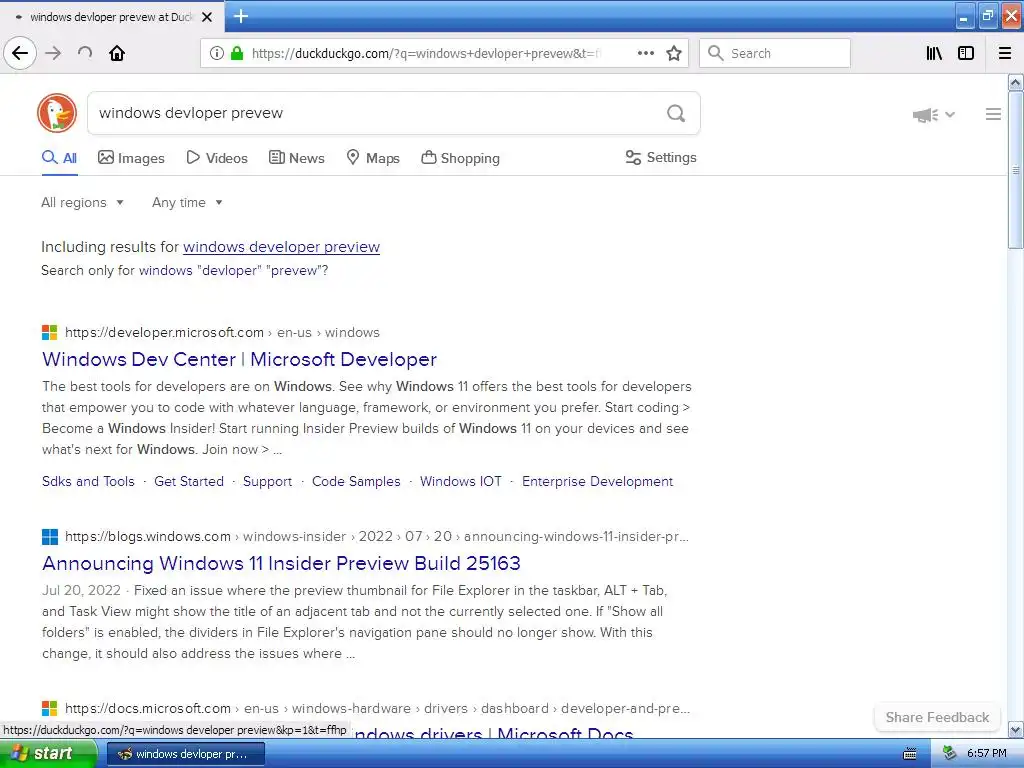Open the Firefox hamburger menu

click(1004, 53)
